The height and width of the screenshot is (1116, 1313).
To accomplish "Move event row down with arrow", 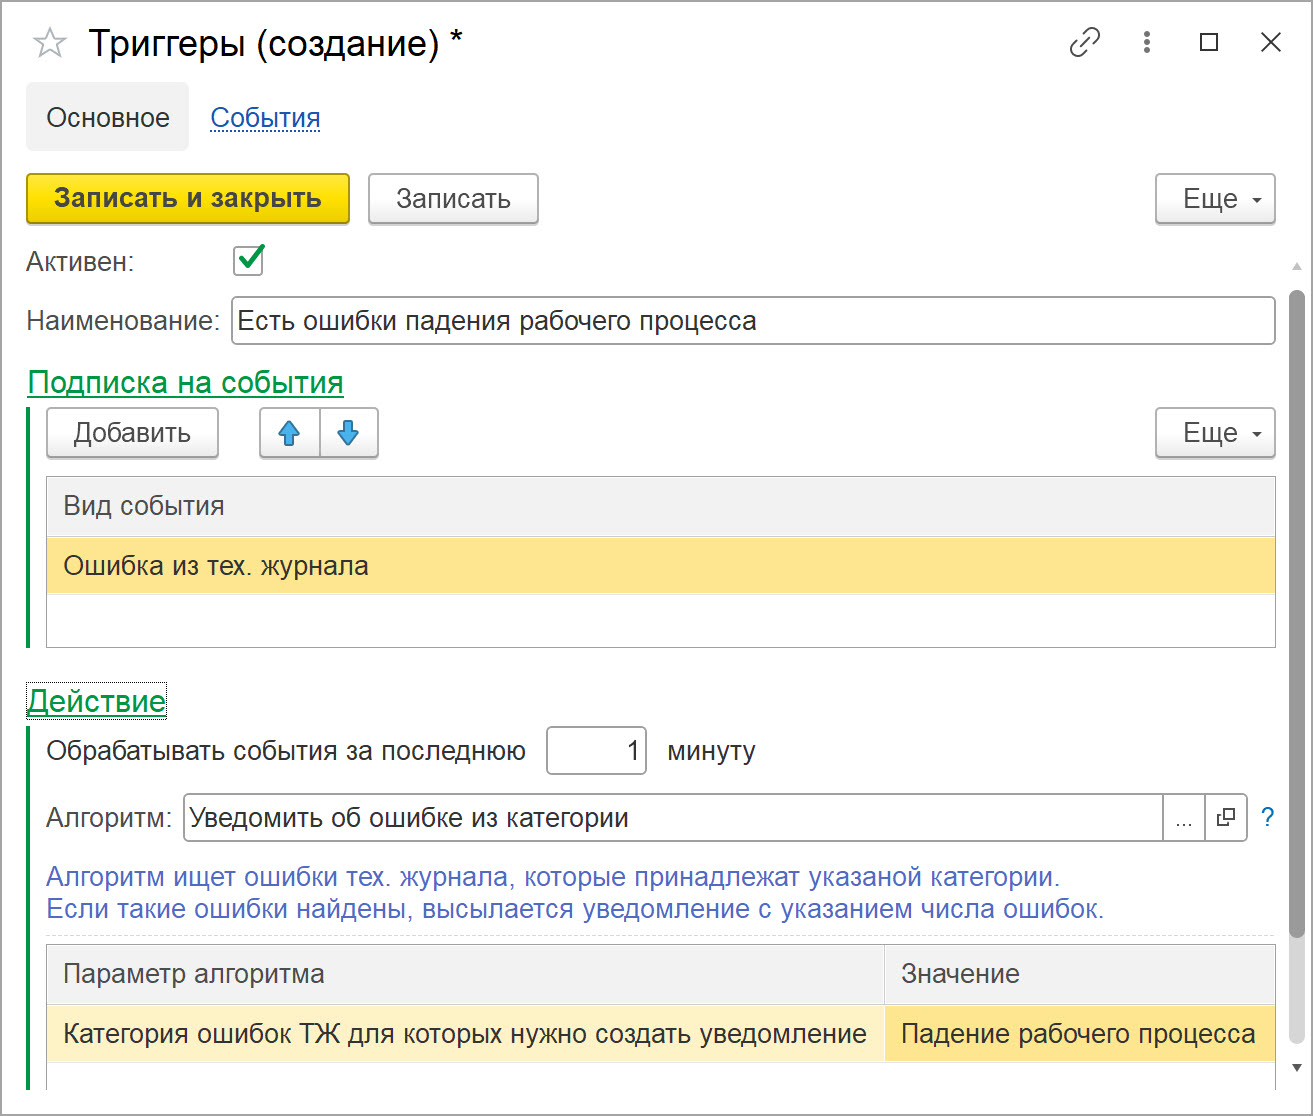I will click(348, 433).
